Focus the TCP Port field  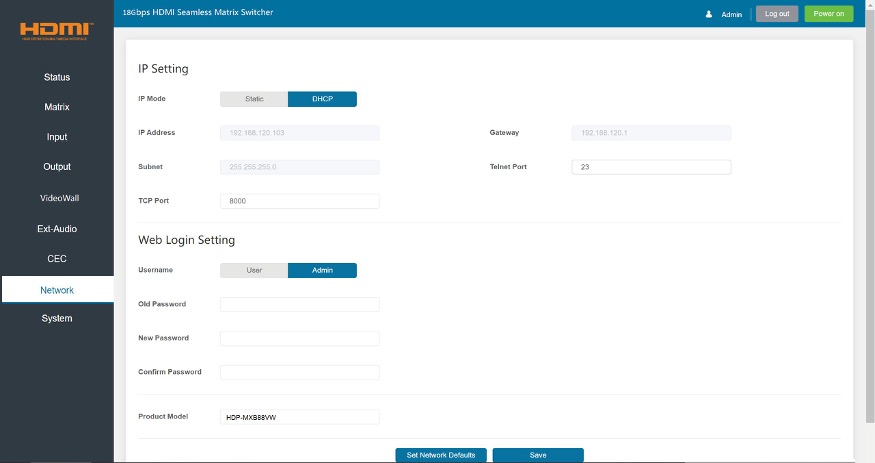[x=300, y=201]
